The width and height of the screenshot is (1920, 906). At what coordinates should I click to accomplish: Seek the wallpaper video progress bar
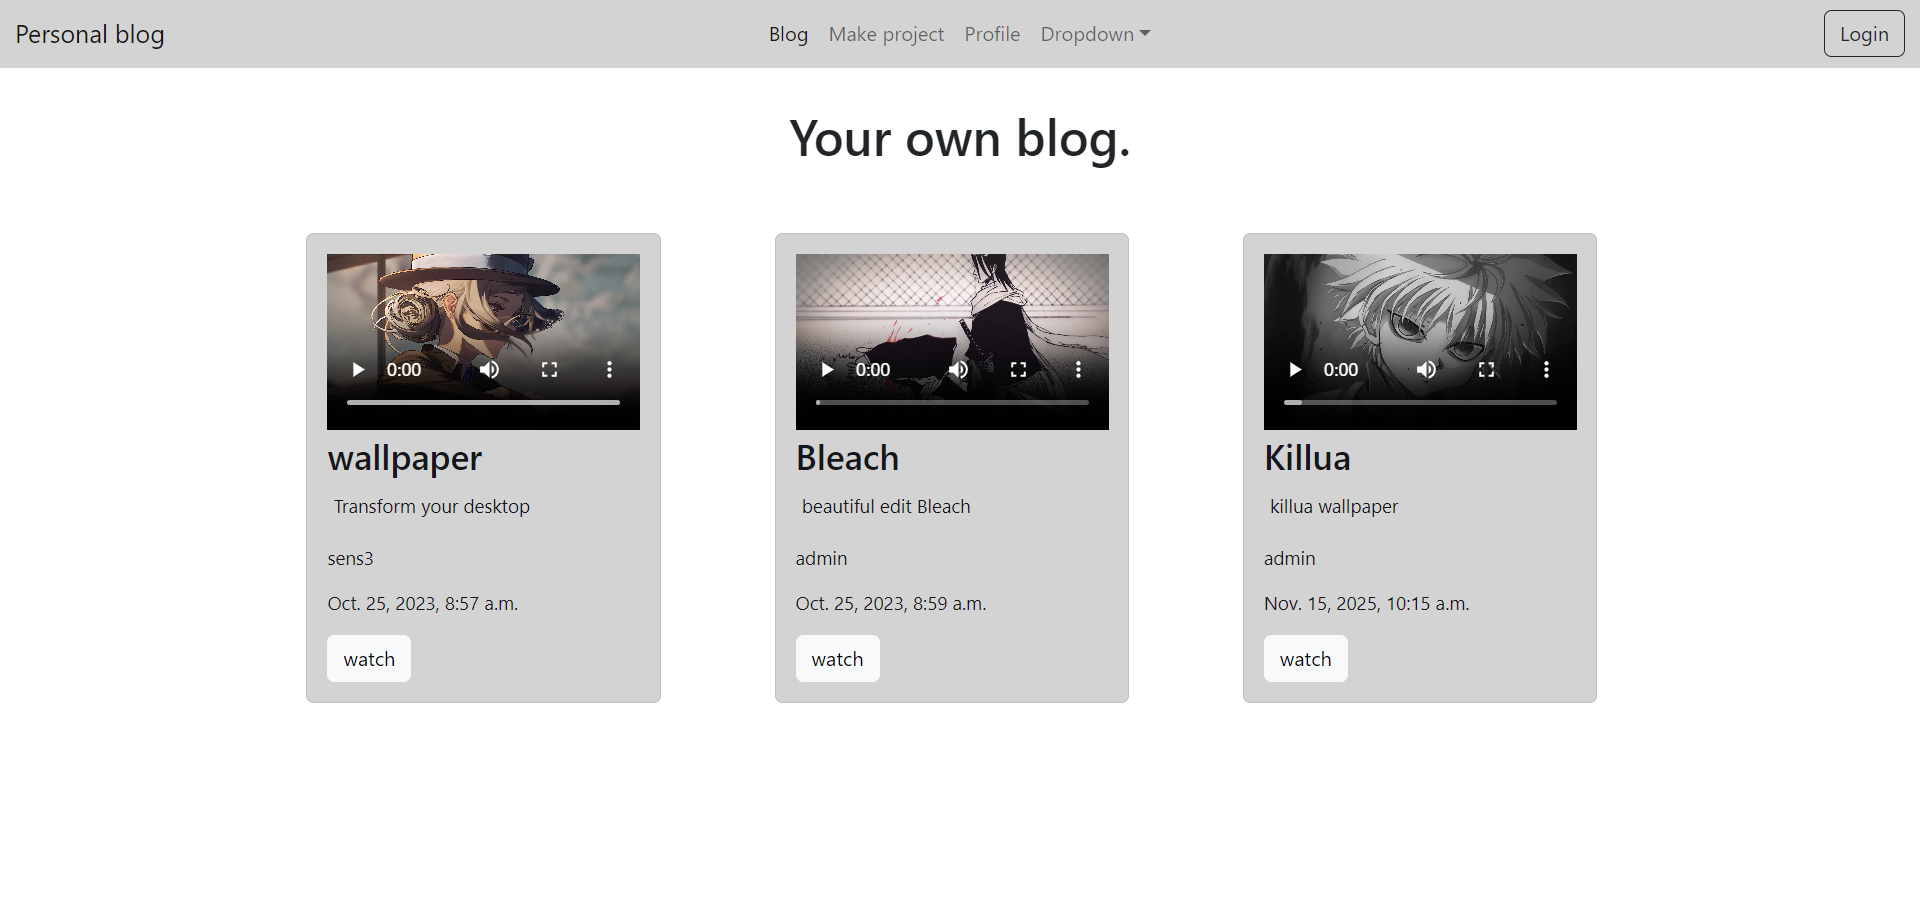pos(483,402)
